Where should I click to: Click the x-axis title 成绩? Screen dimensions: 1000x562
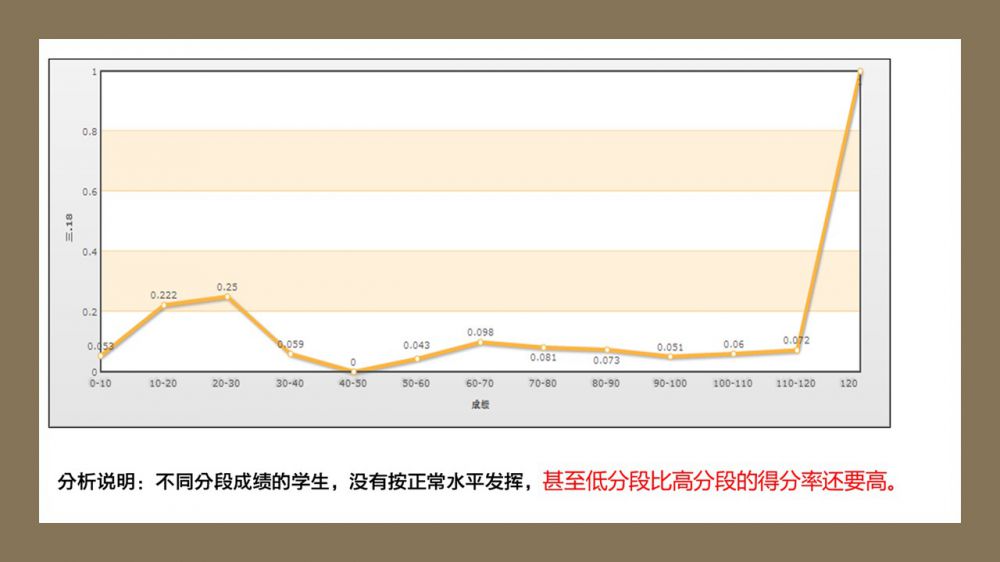[480, 405]
